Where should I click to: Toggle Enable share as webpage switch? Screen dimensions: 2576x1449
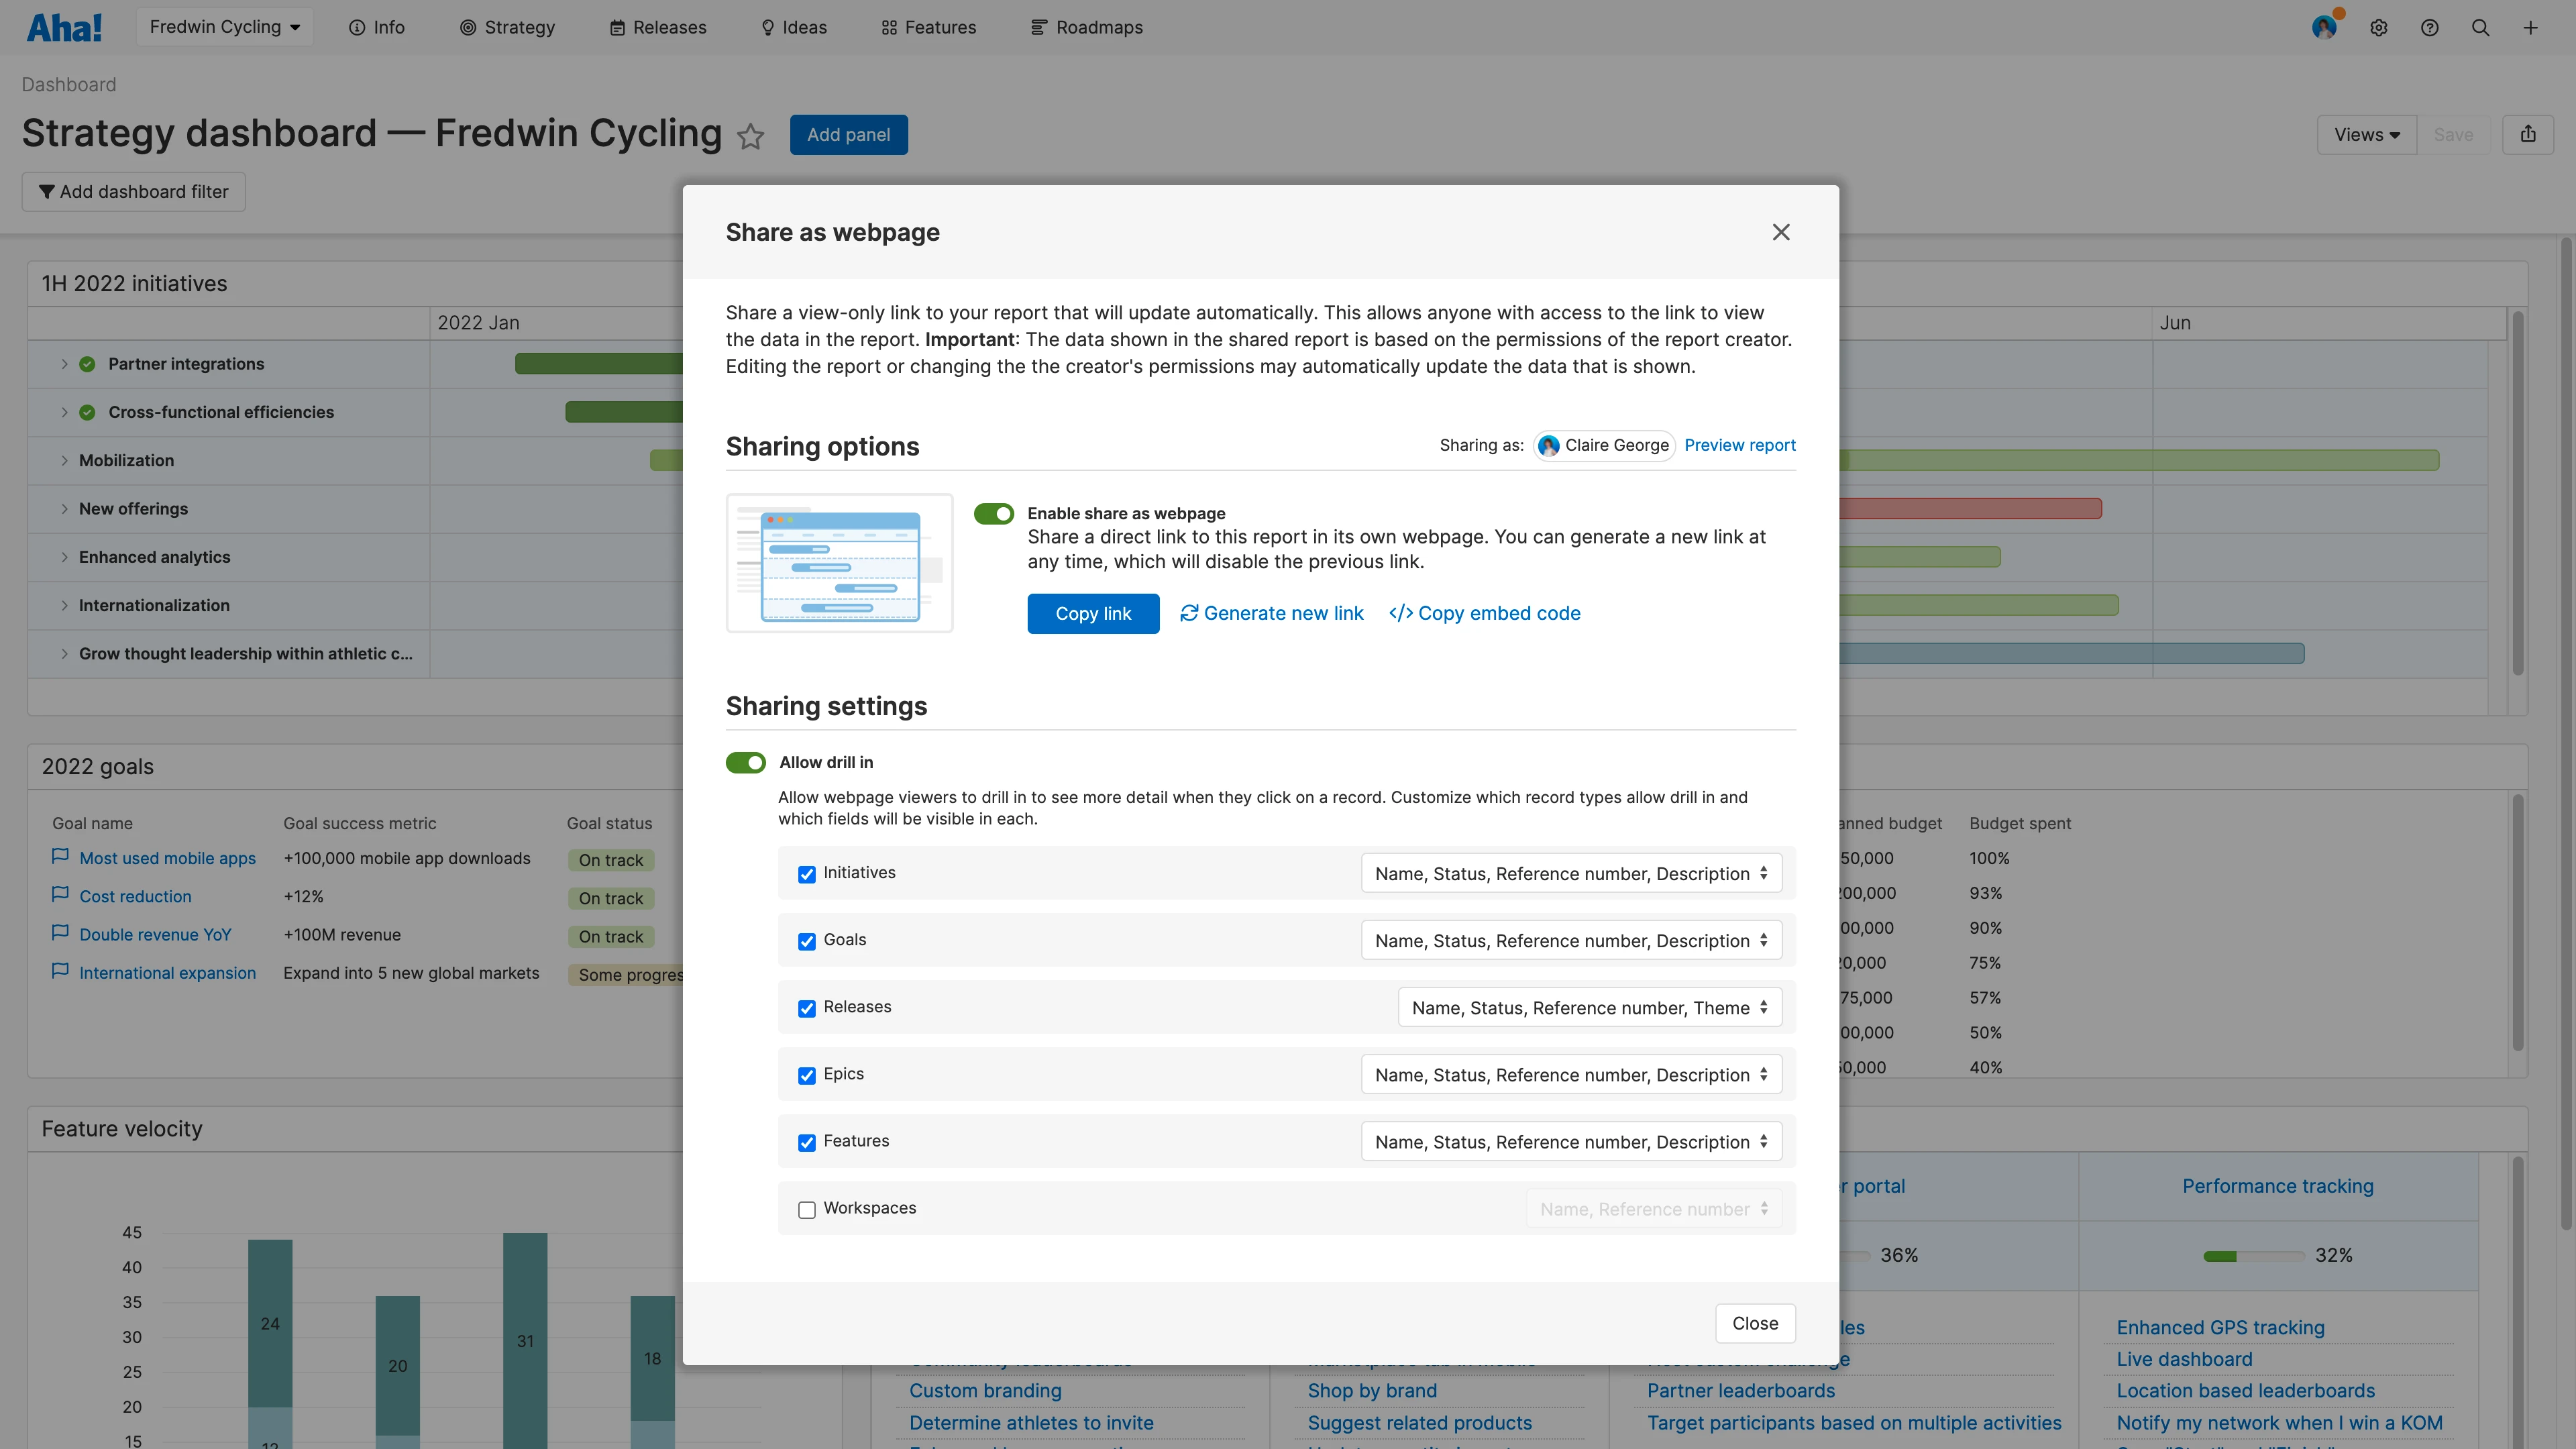(993, 513)
